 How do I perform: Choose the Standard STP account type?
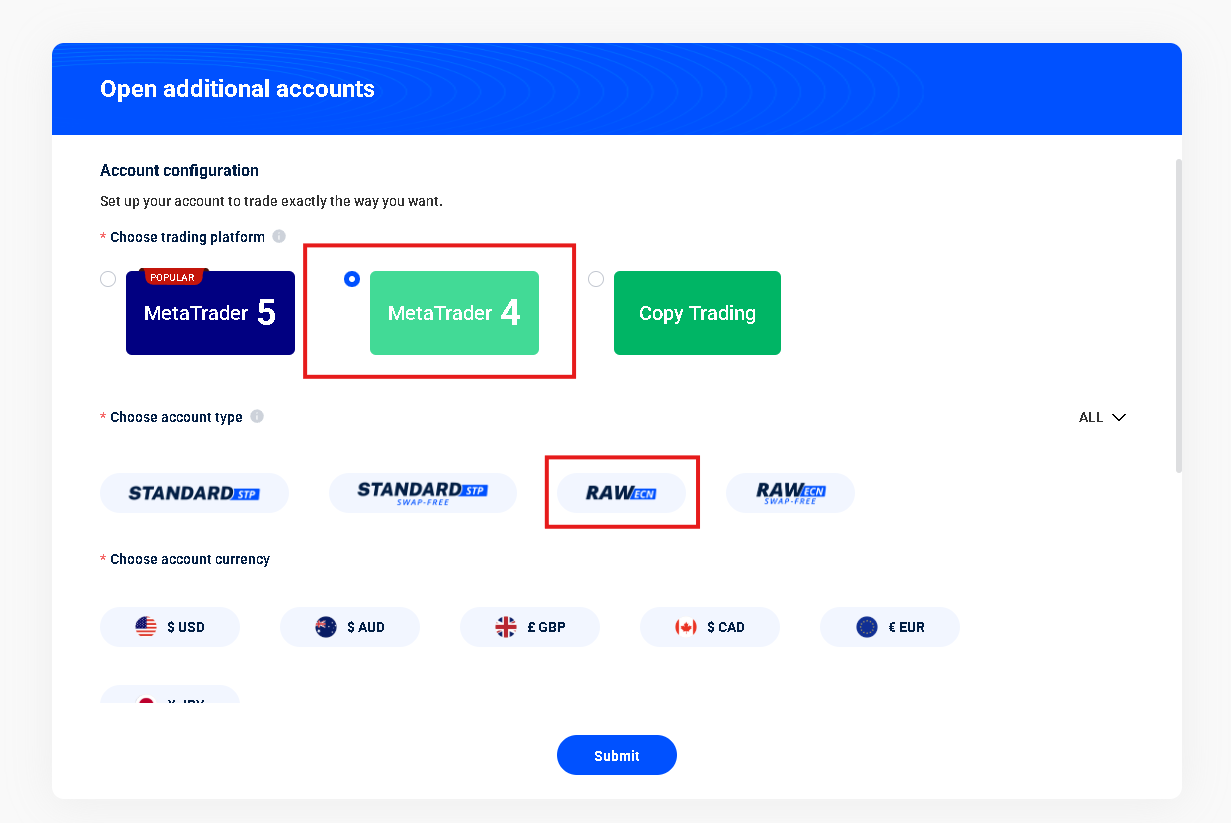click(x=194, y=493)
